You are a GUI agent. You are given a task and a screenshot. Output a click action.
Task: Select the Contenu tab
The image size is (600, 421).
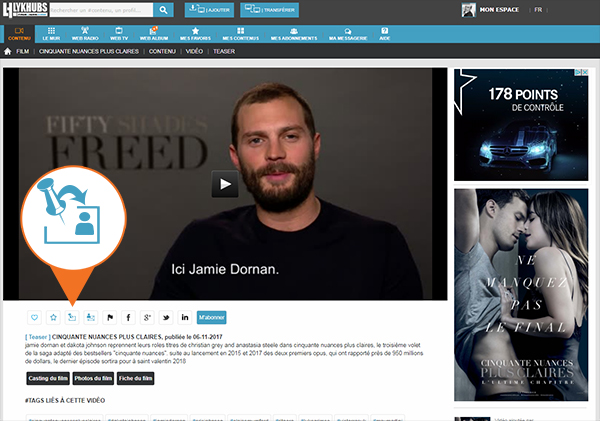click(x=19, y=34)
